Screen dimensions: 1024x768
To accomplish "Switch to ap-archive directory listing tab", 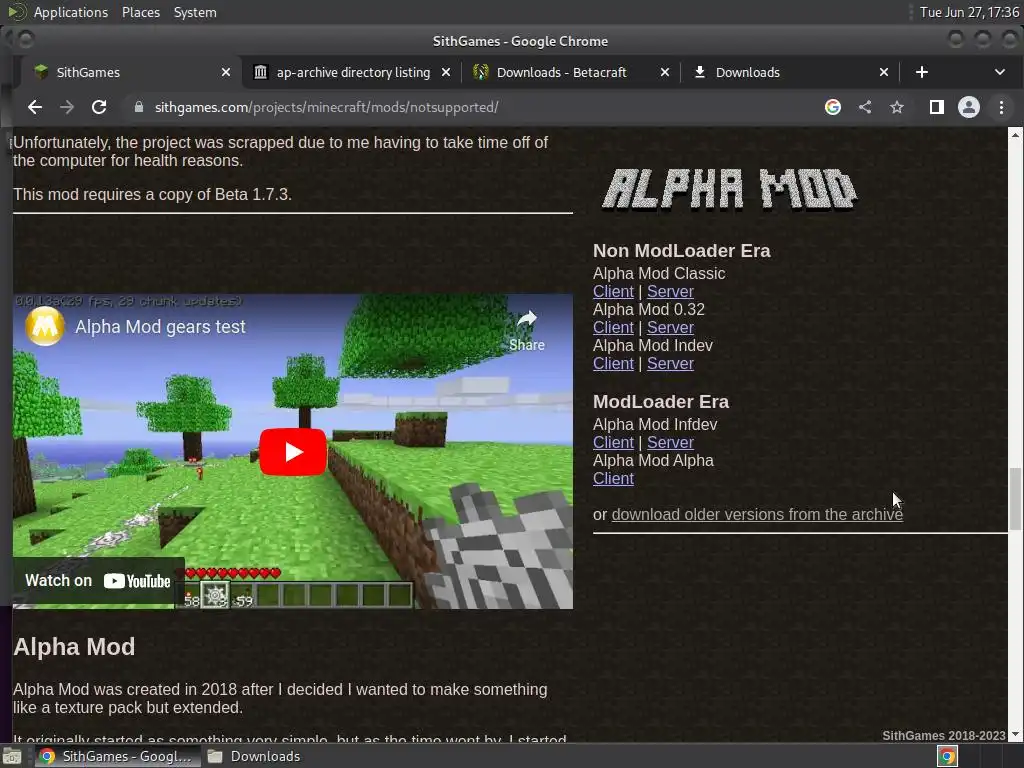I will click(353, 72).
